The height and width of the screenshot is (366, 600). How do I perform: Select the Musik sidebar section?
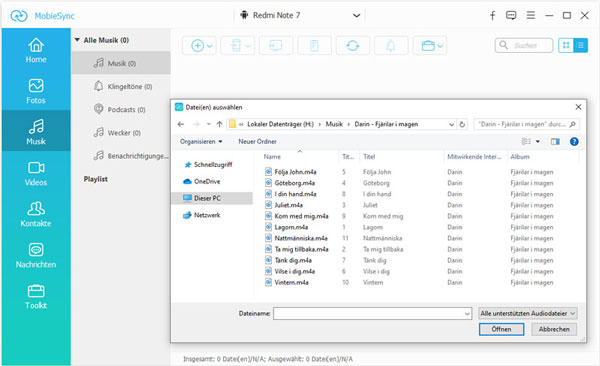click(x=36, y=131)
